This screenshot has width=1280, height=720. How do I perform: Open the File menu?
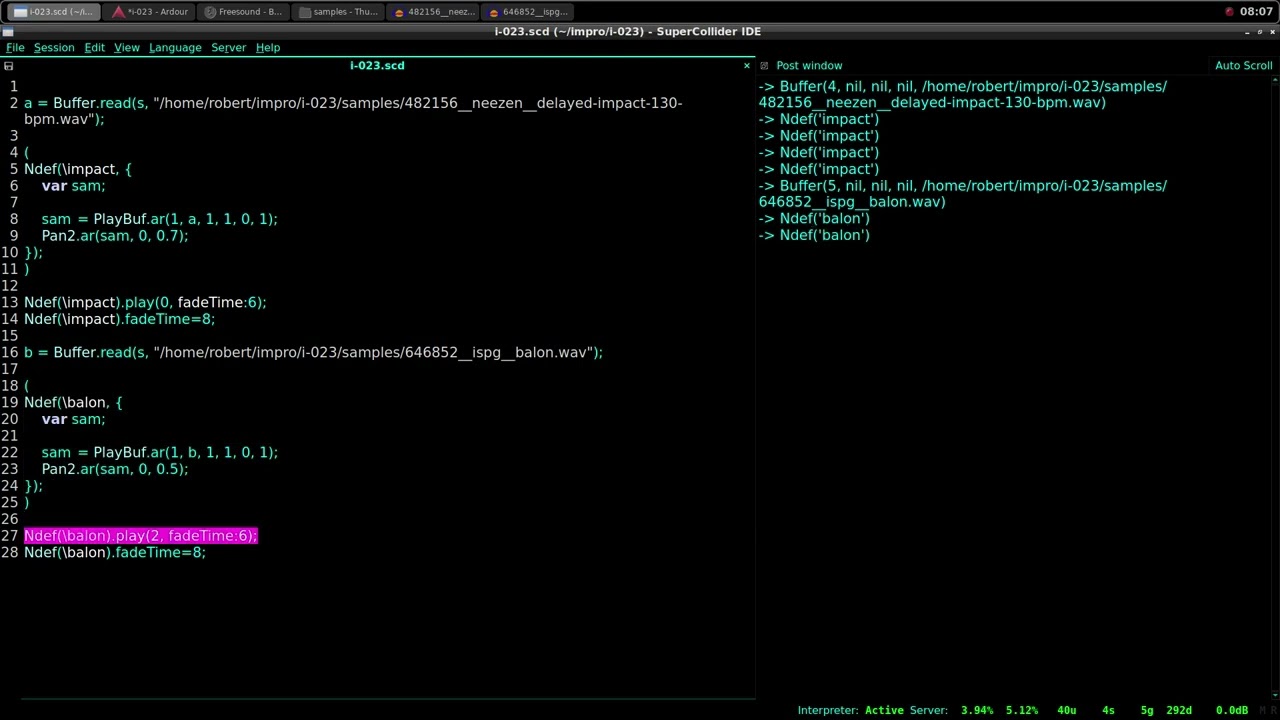15,47
